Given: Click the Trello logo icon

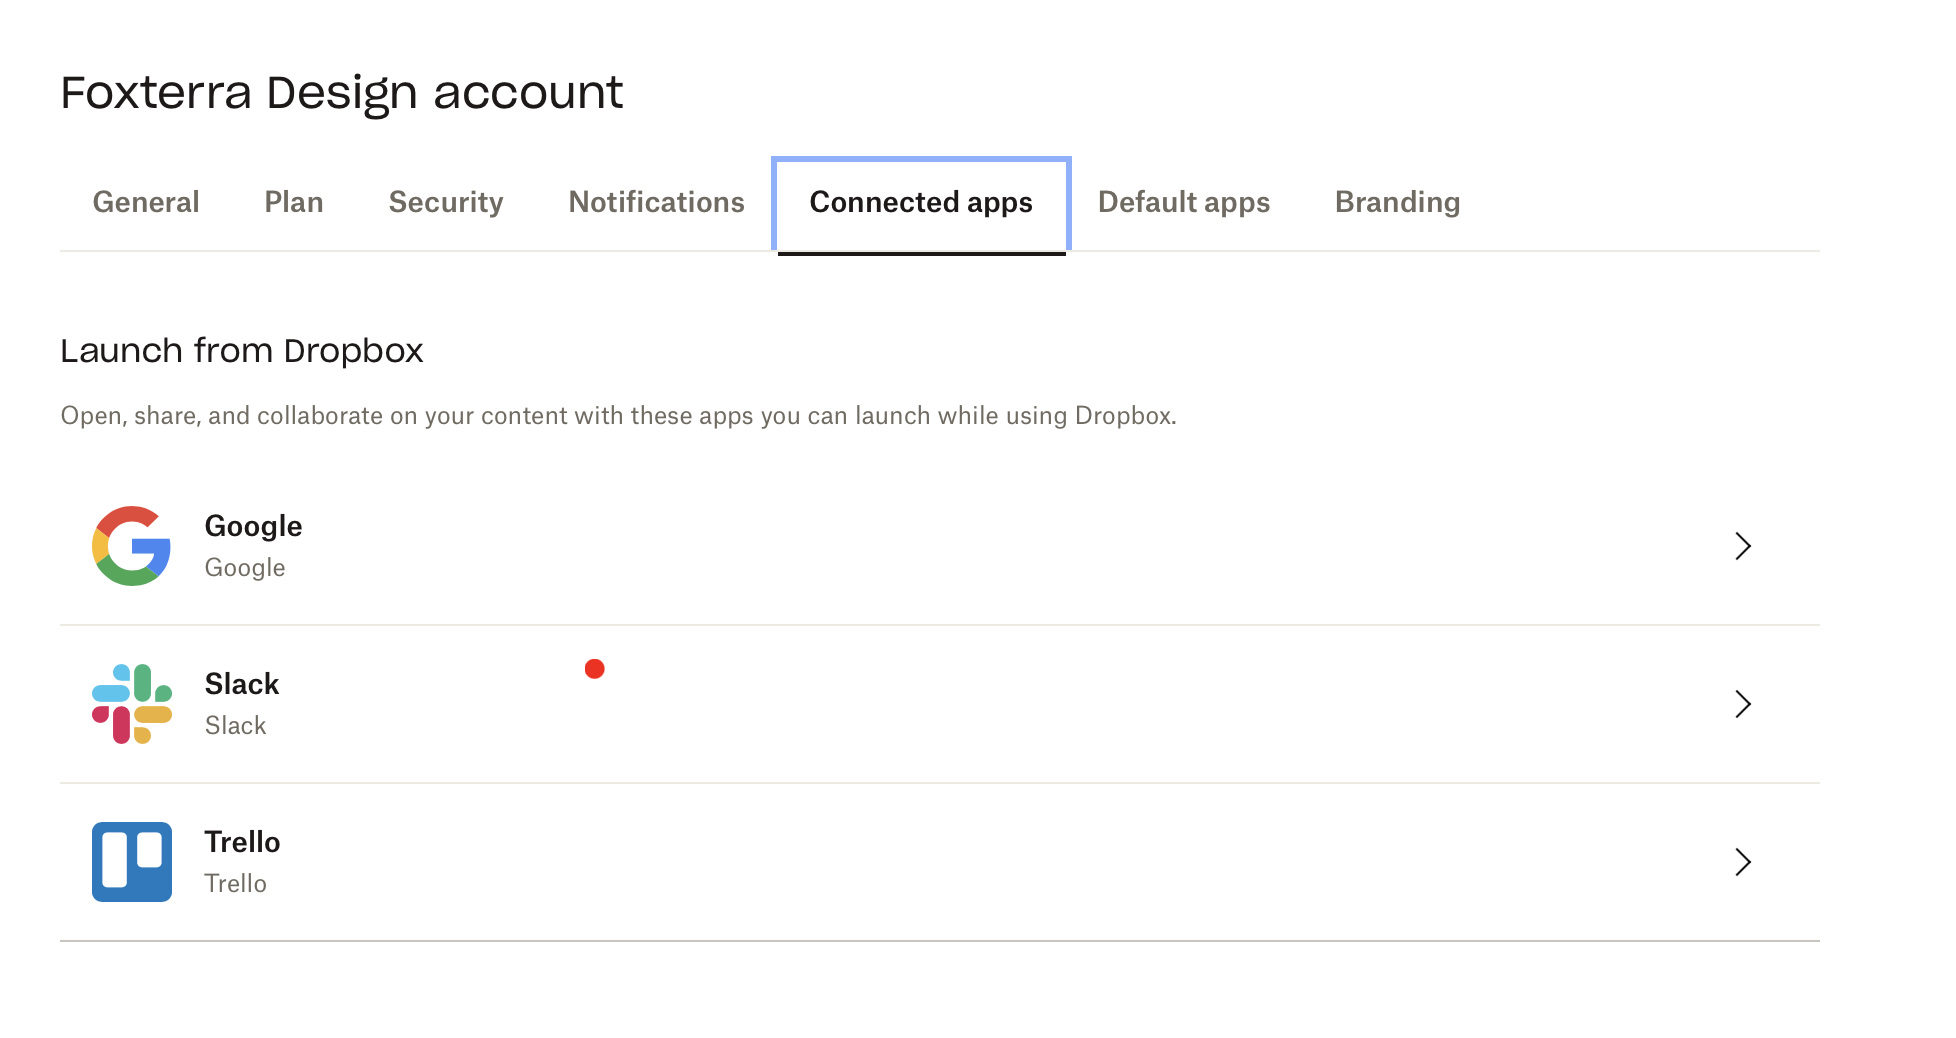Looking at the screenshot, I should 131,862.
